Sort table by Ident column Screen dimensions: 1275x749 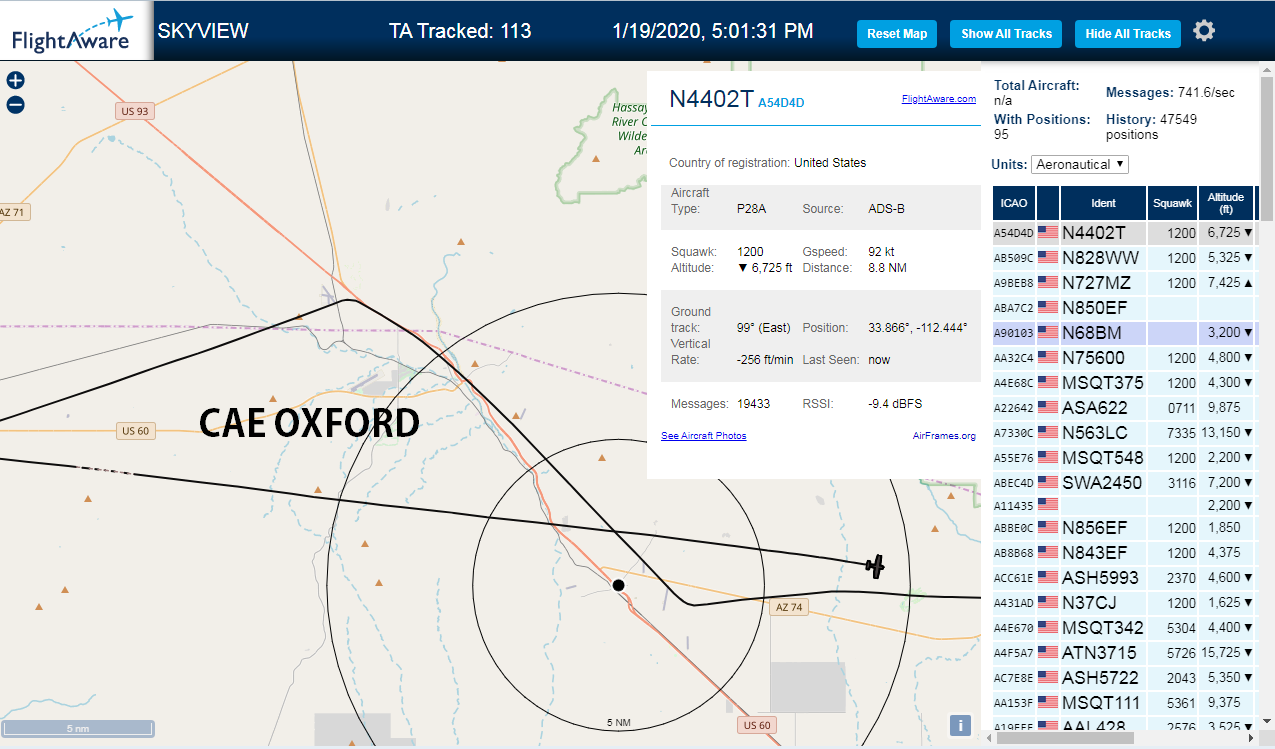[1103, 203]
